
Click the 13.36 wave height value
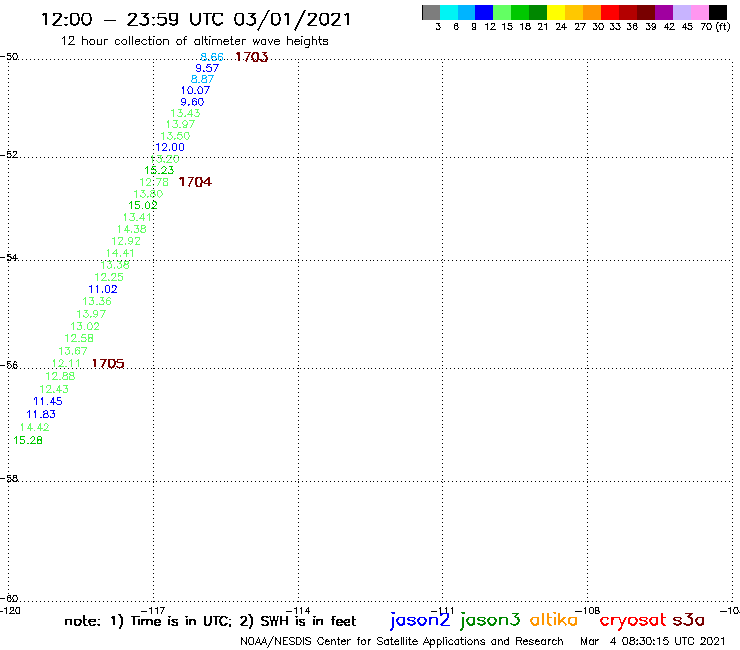pos(97,301)
